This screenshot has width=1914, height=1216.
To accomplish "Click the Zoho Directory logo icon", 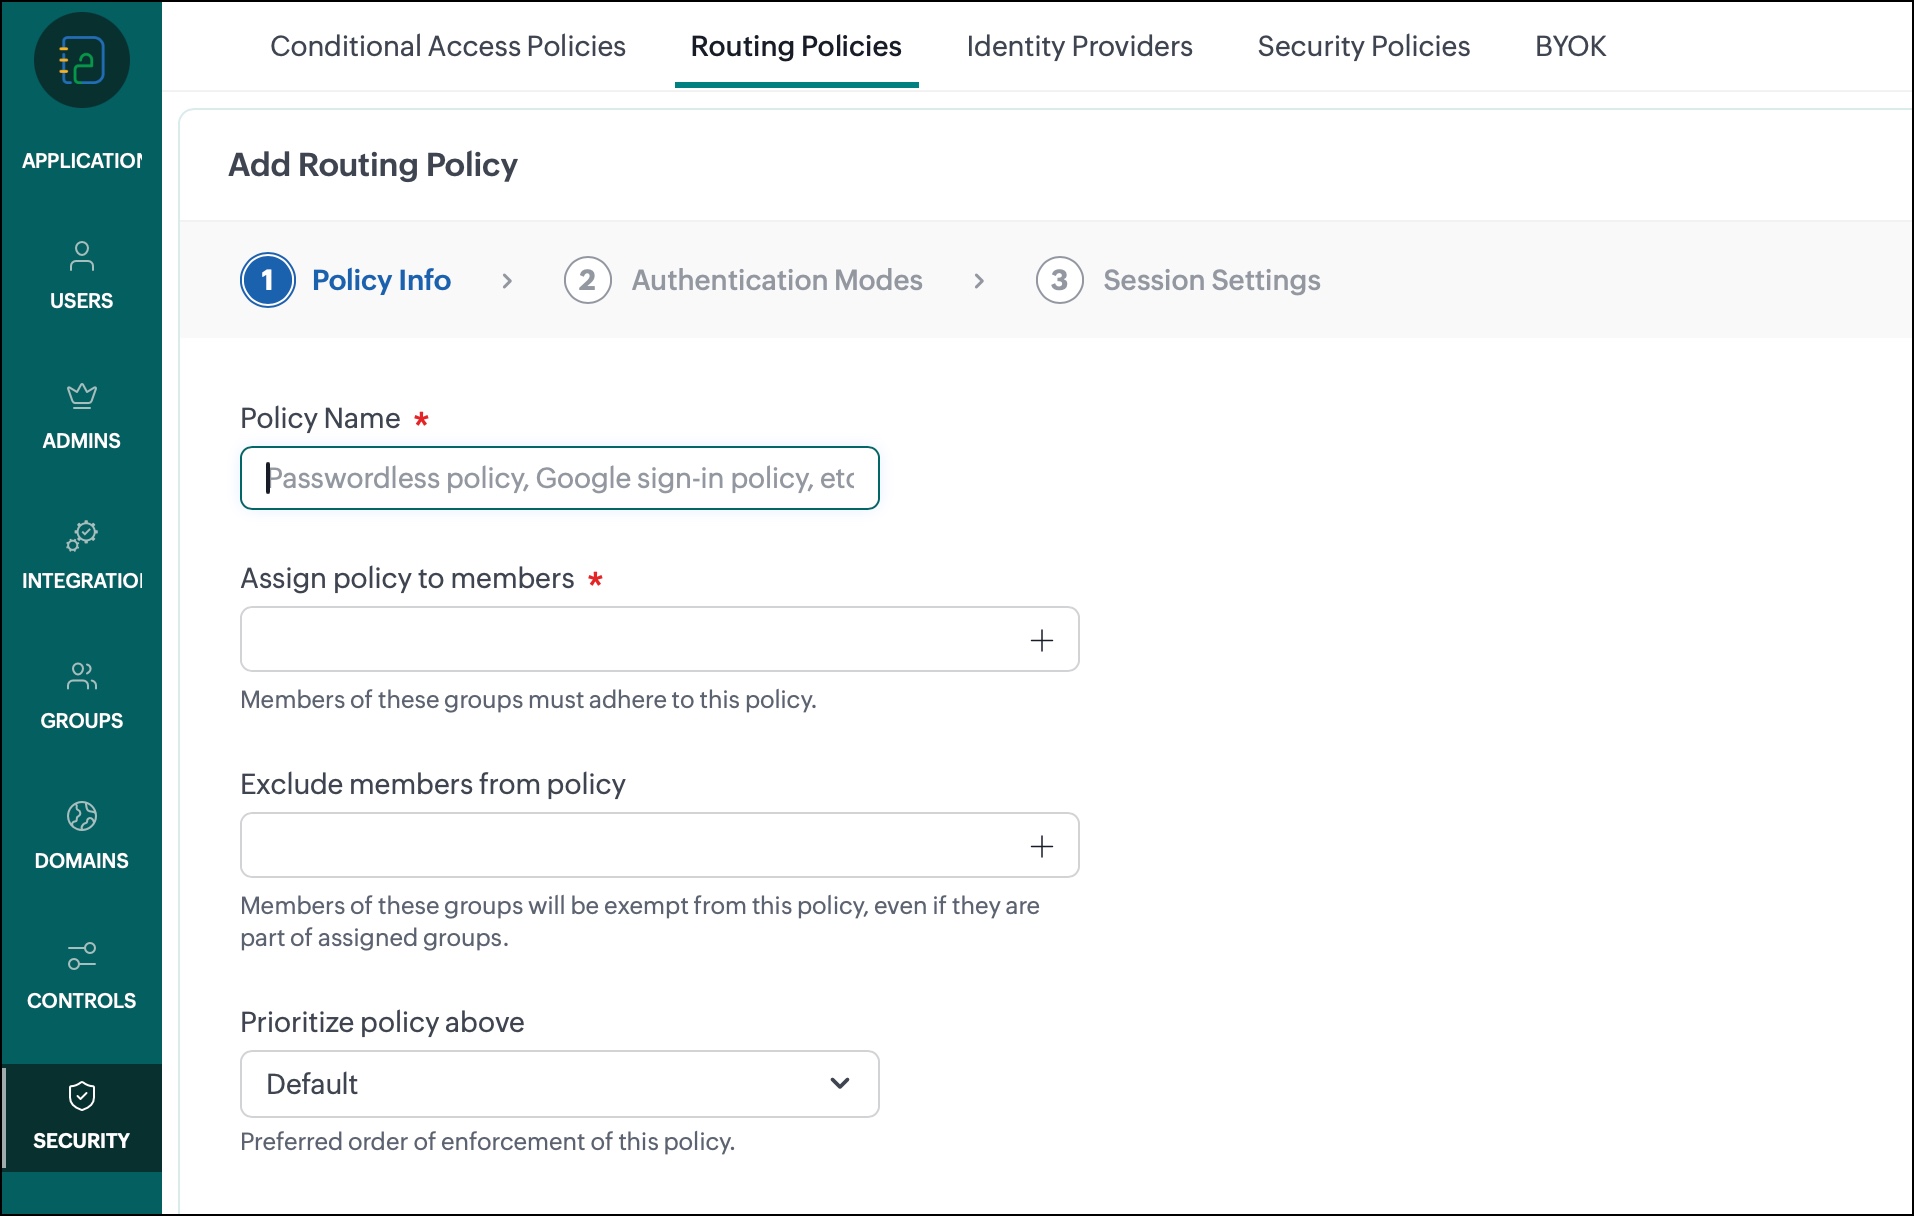I will point(81,60).
